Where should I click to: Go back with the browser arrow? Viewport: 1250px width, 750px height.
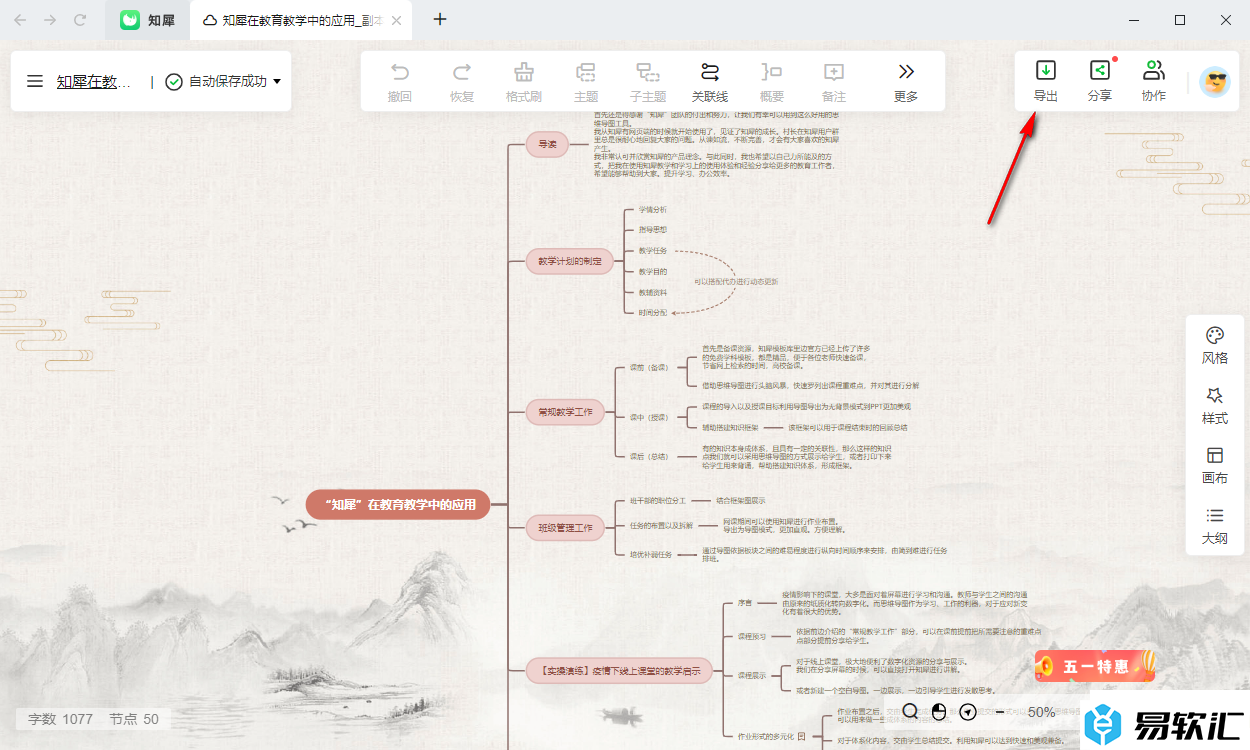[20, 20]
